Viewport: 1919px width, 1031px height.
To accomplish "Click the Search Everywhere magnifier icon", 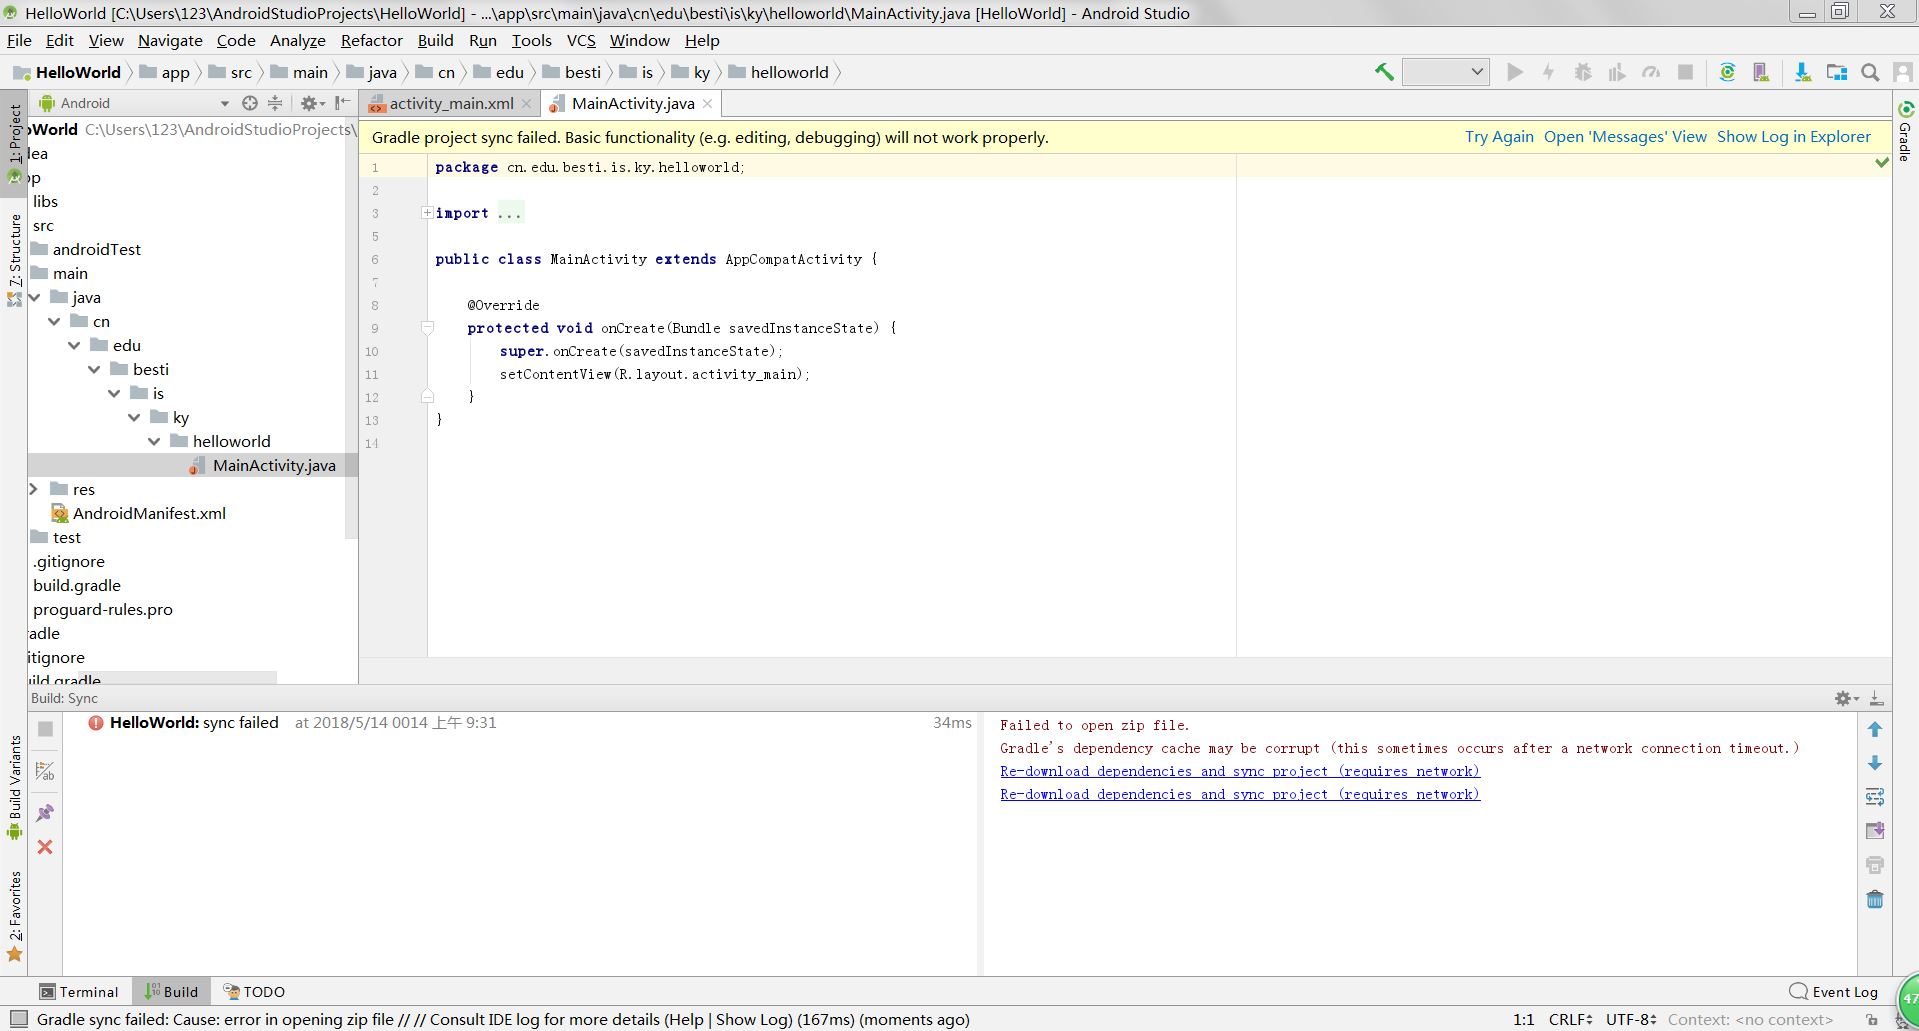I will (1870, 72).
